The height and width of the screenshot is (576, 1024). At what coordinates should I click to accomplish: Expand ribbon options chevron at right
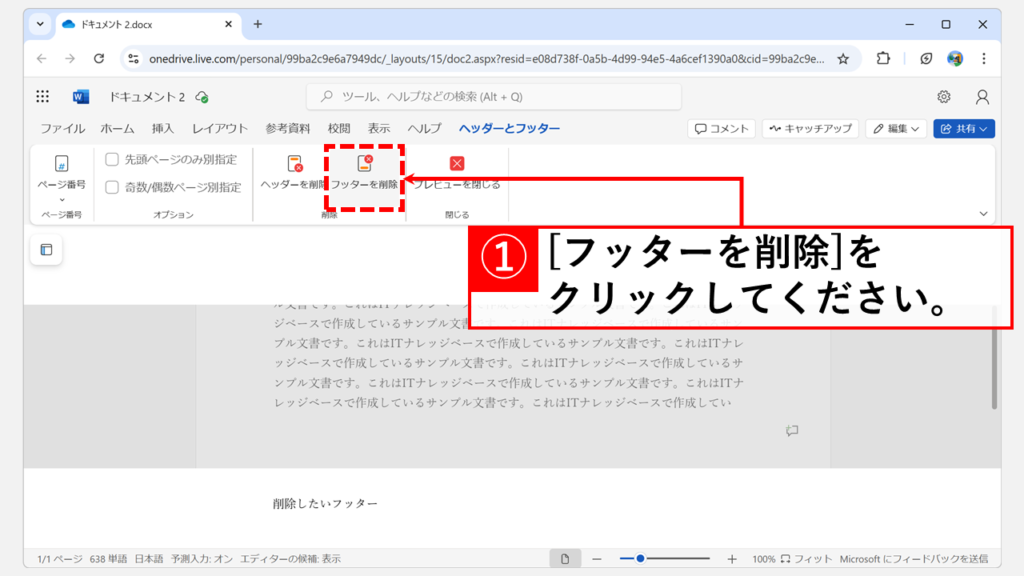[x=983, y=214]
